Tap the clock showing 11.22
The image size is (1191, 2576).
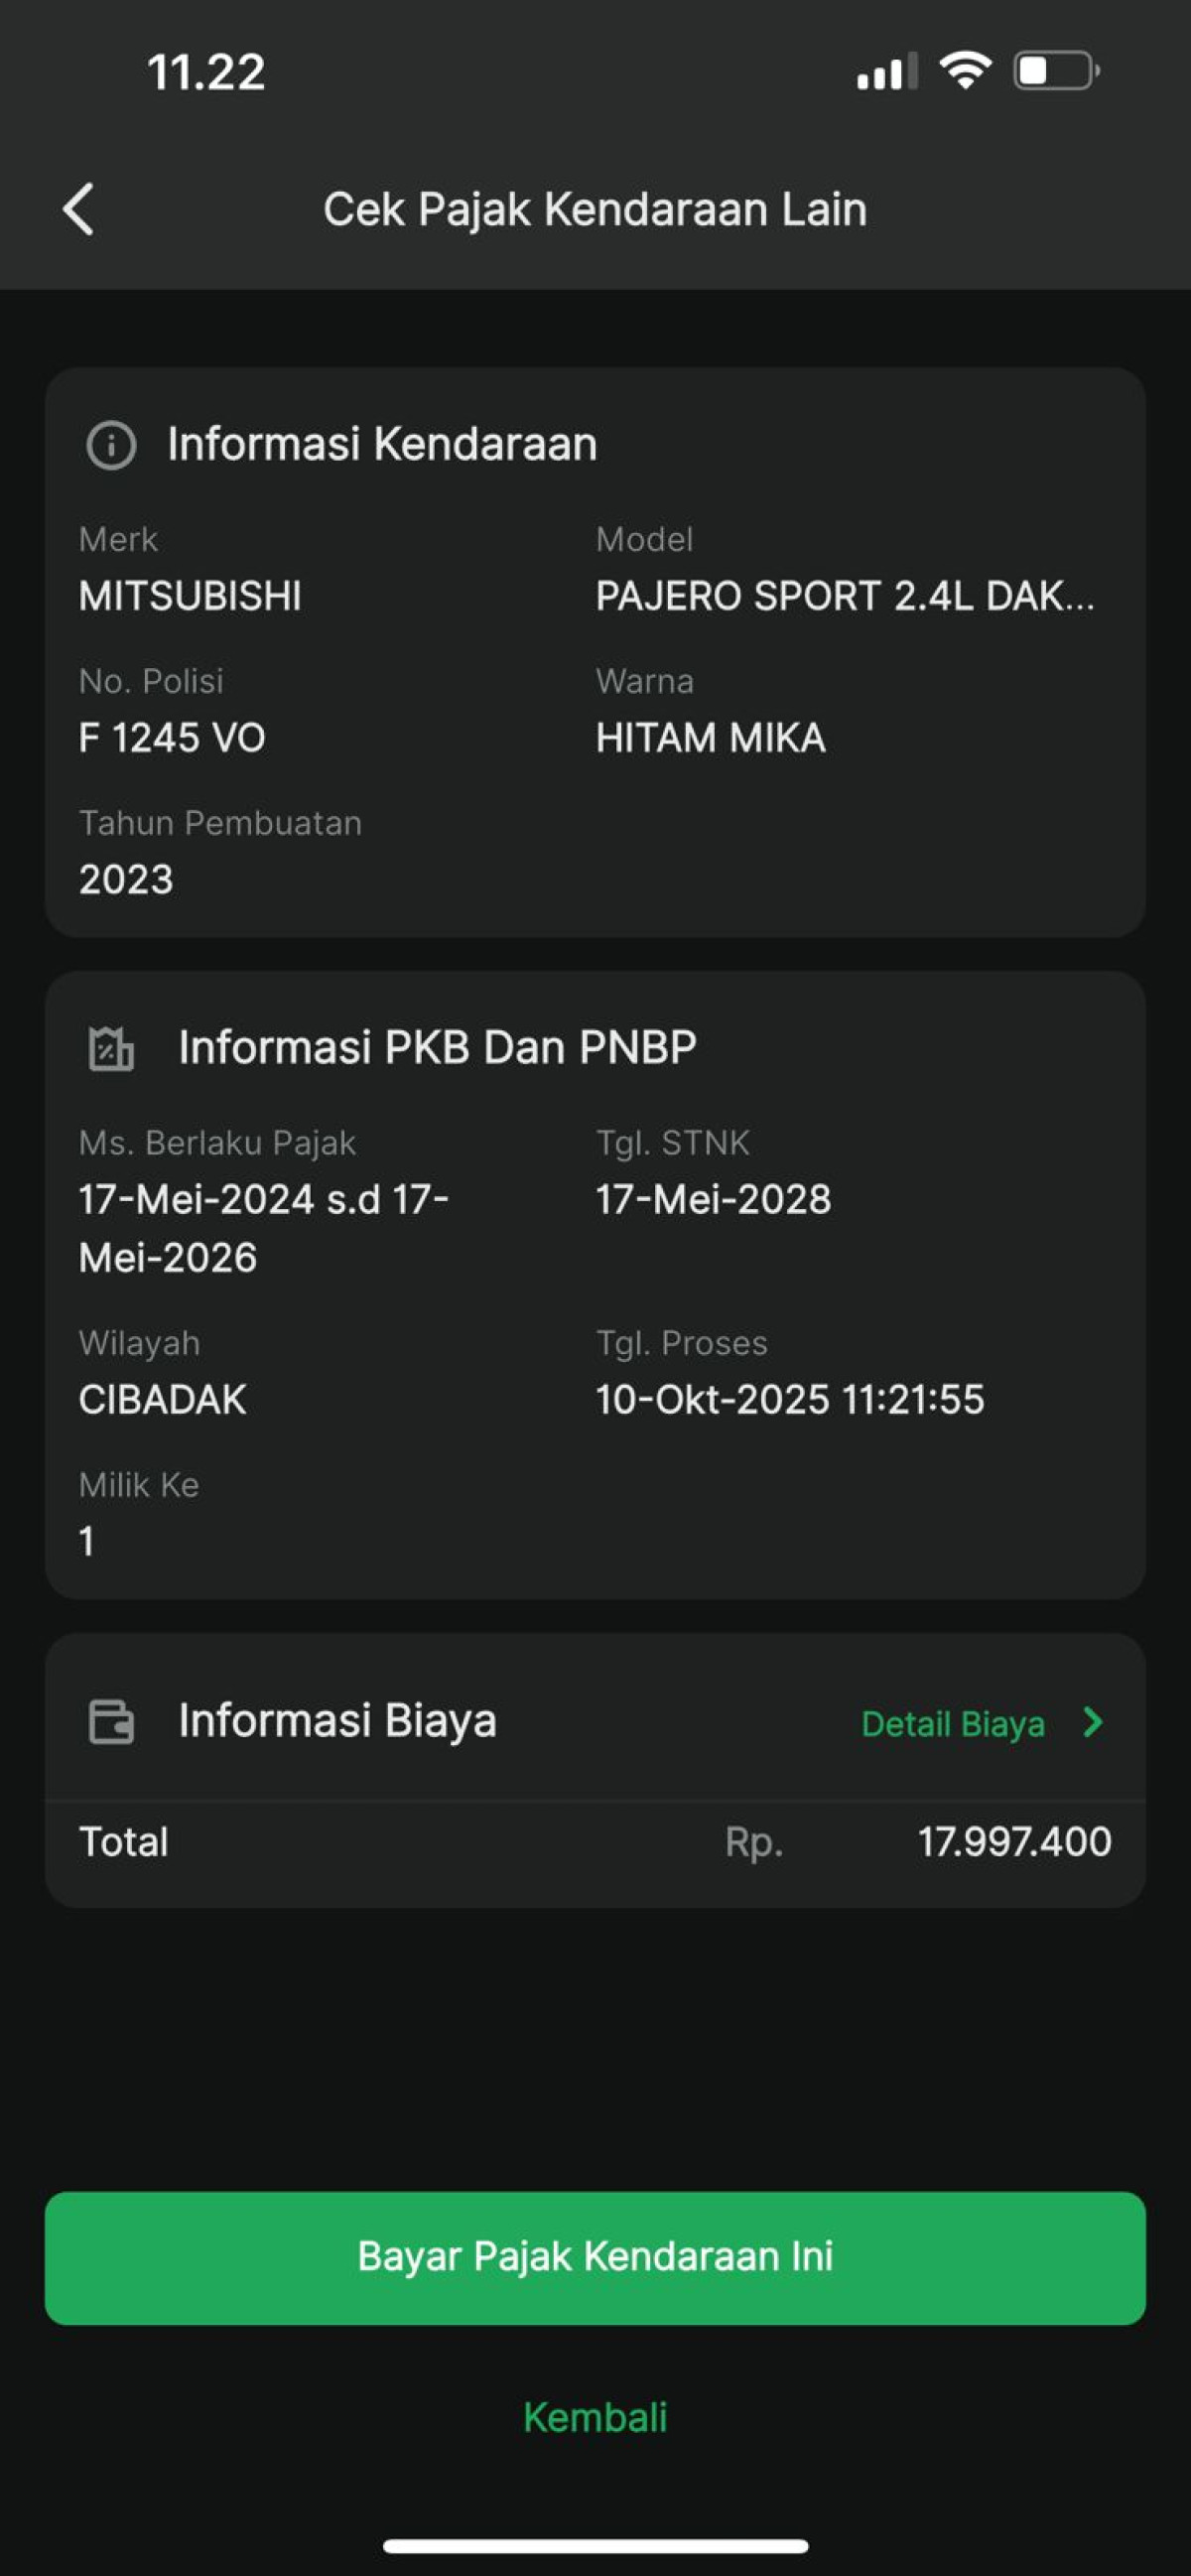point(206,72)
